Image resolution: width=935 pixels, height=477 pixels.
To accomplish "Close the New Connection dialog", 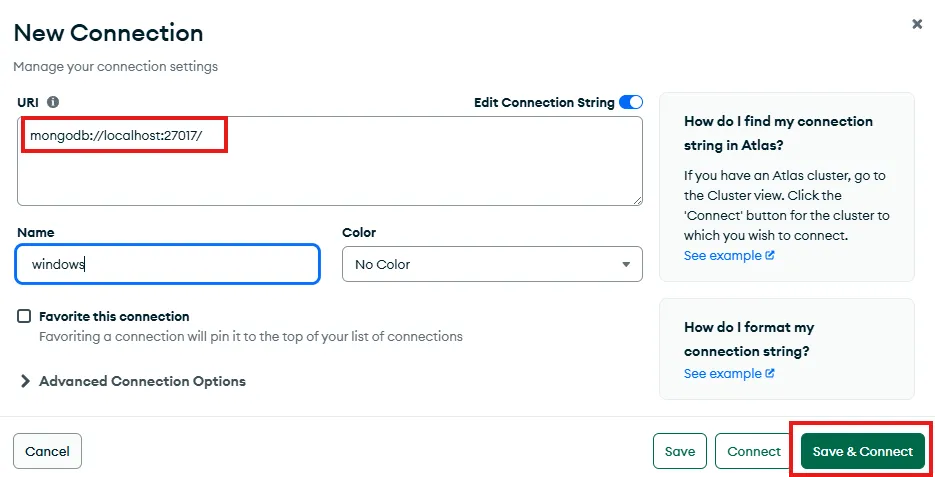I will (917, 24).
